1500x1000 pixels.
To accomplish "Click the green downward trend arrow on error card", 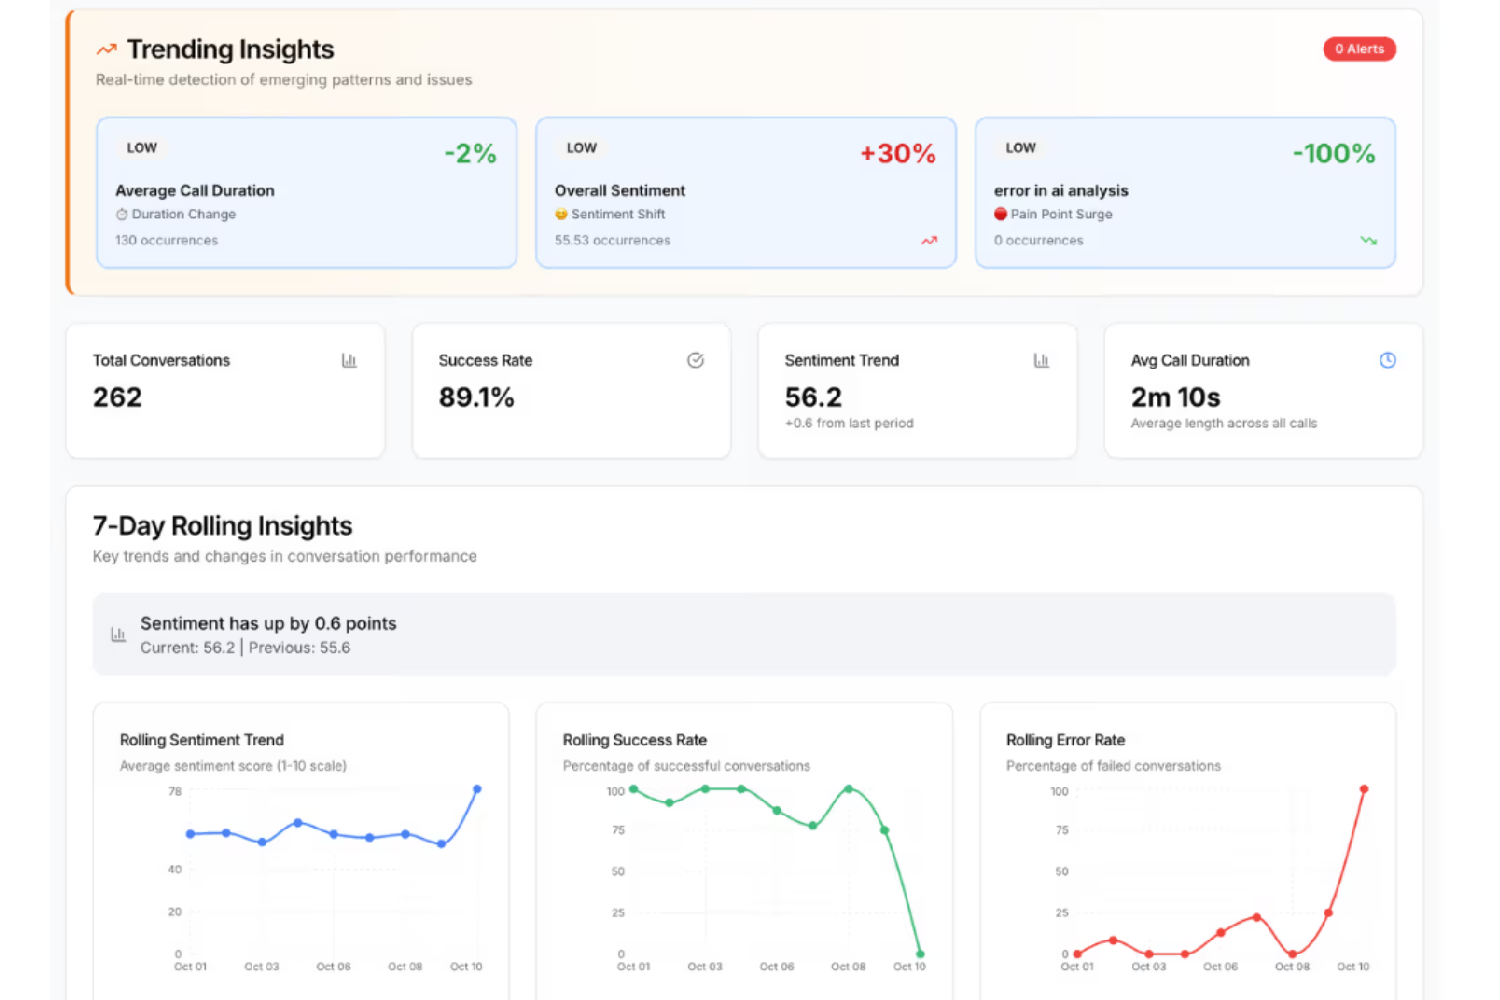I will pyautogui.click(x=1368, y=240).
